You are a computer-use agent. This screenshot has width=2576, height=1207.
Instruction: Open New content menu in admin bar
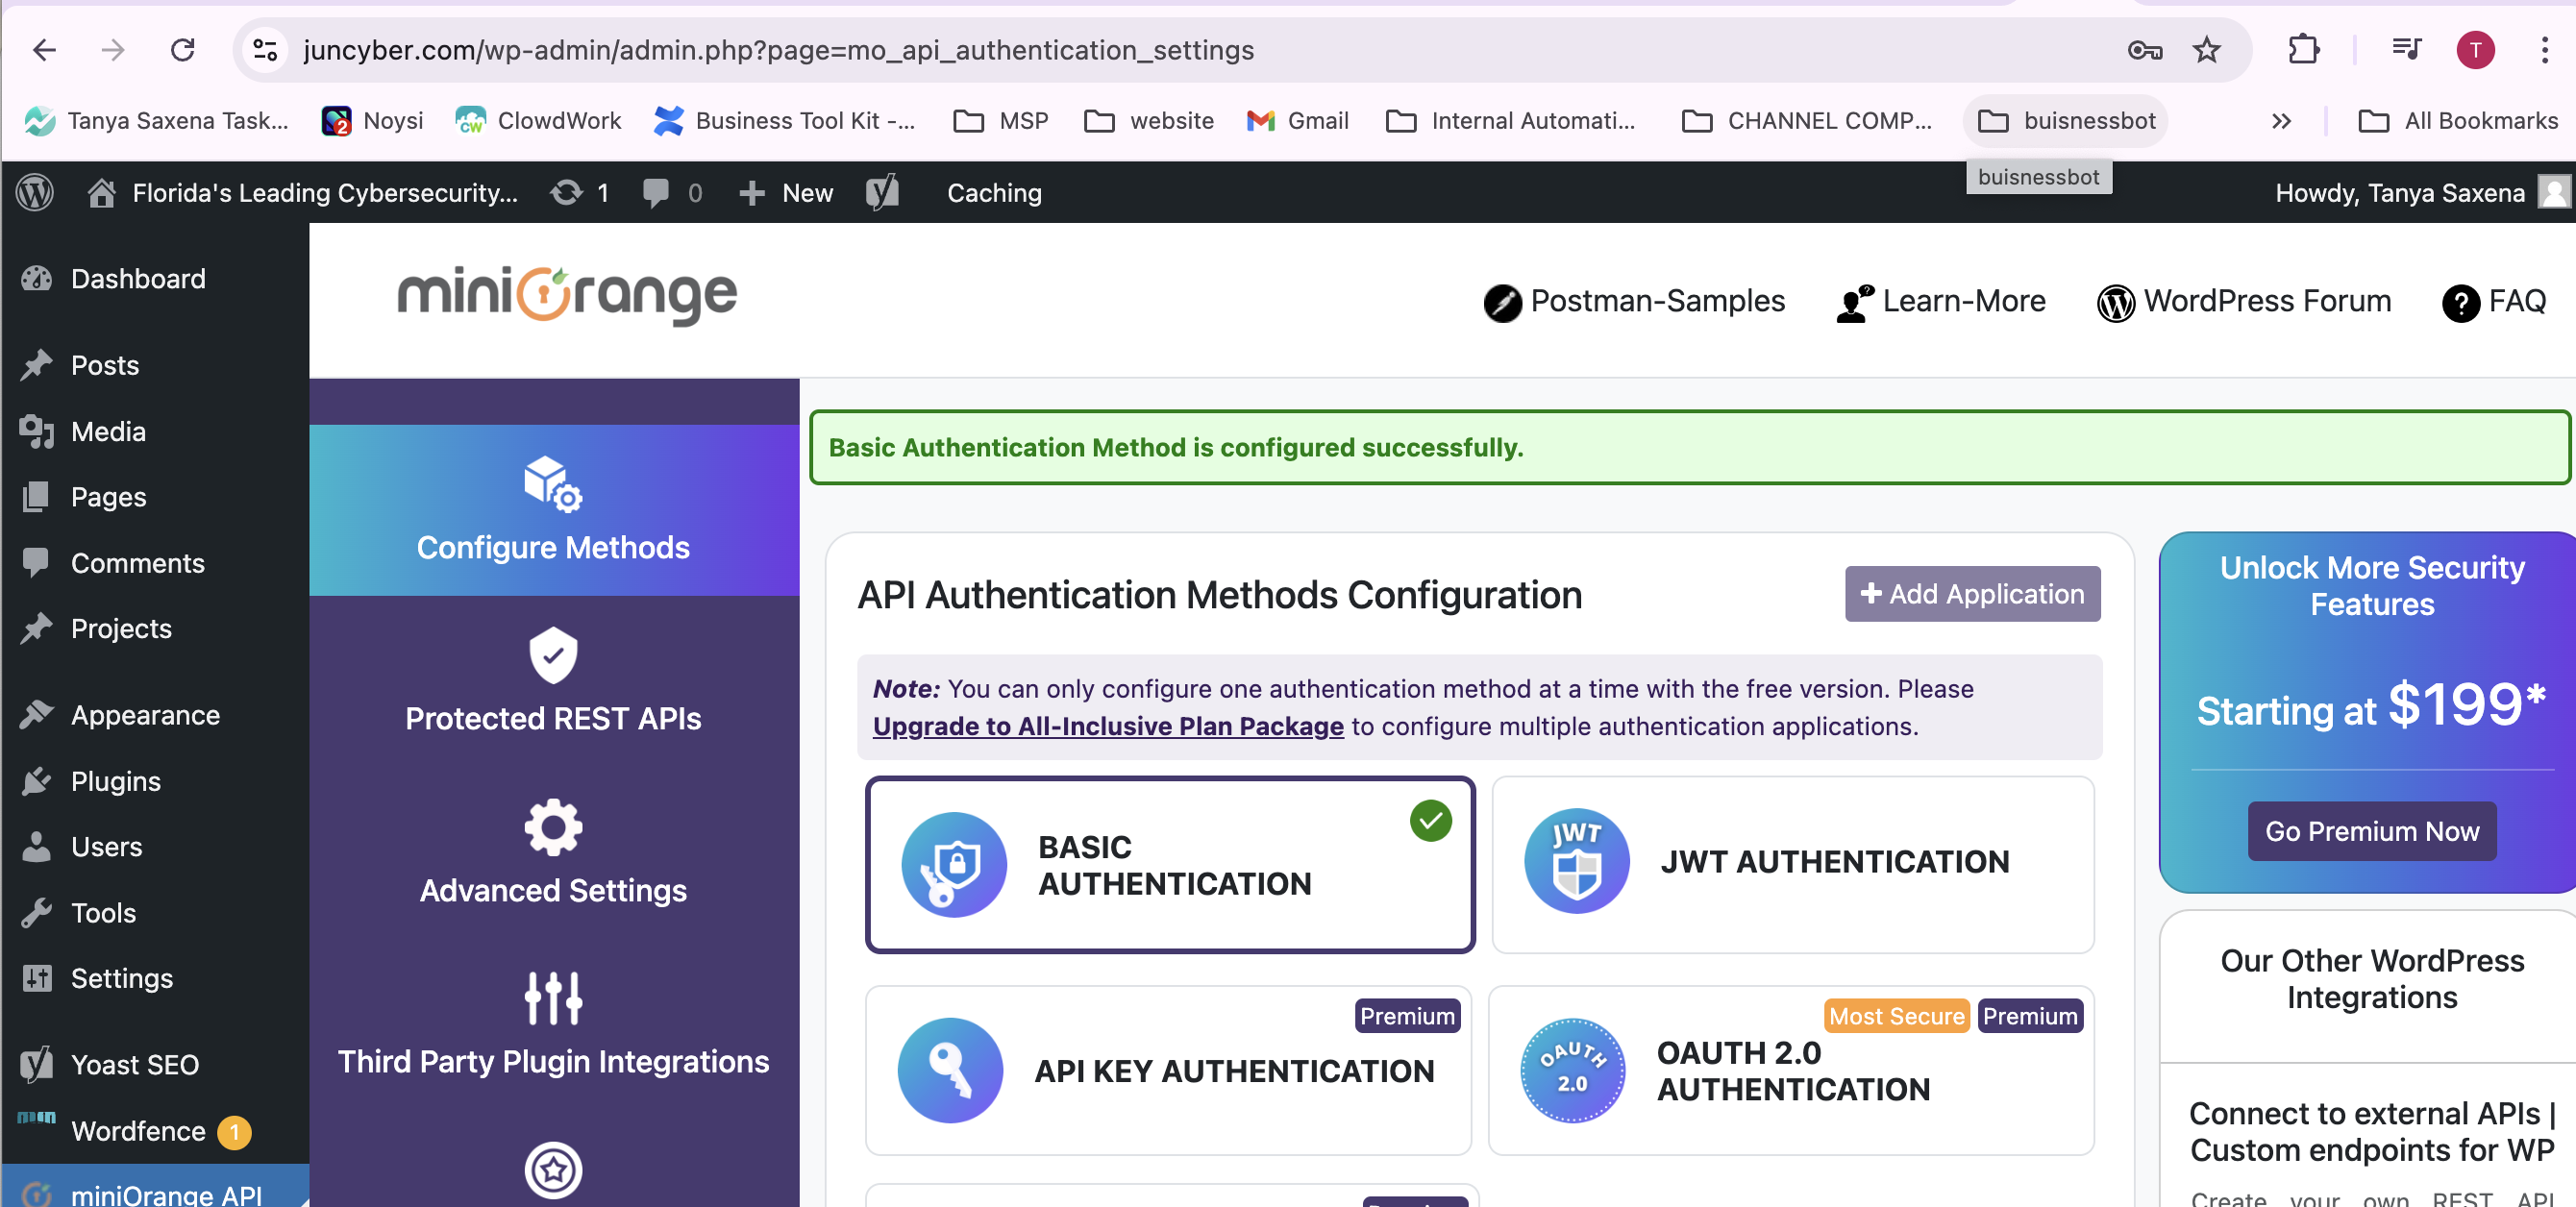coord(786,193)
